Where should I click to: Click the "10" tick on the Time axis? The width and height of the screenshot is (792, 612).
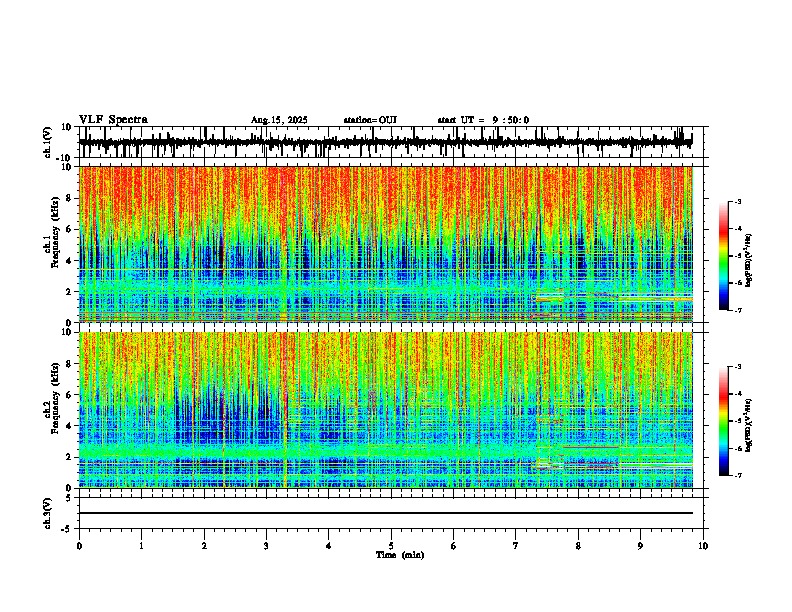[x=703, y=546]
